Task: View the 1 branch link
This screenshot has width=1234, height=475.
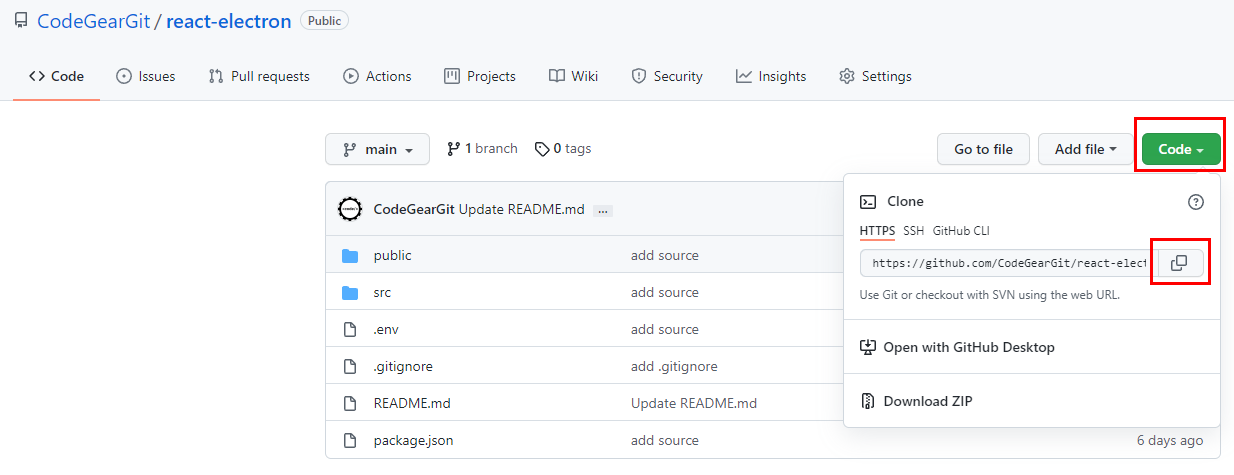Action: point(482,148)
